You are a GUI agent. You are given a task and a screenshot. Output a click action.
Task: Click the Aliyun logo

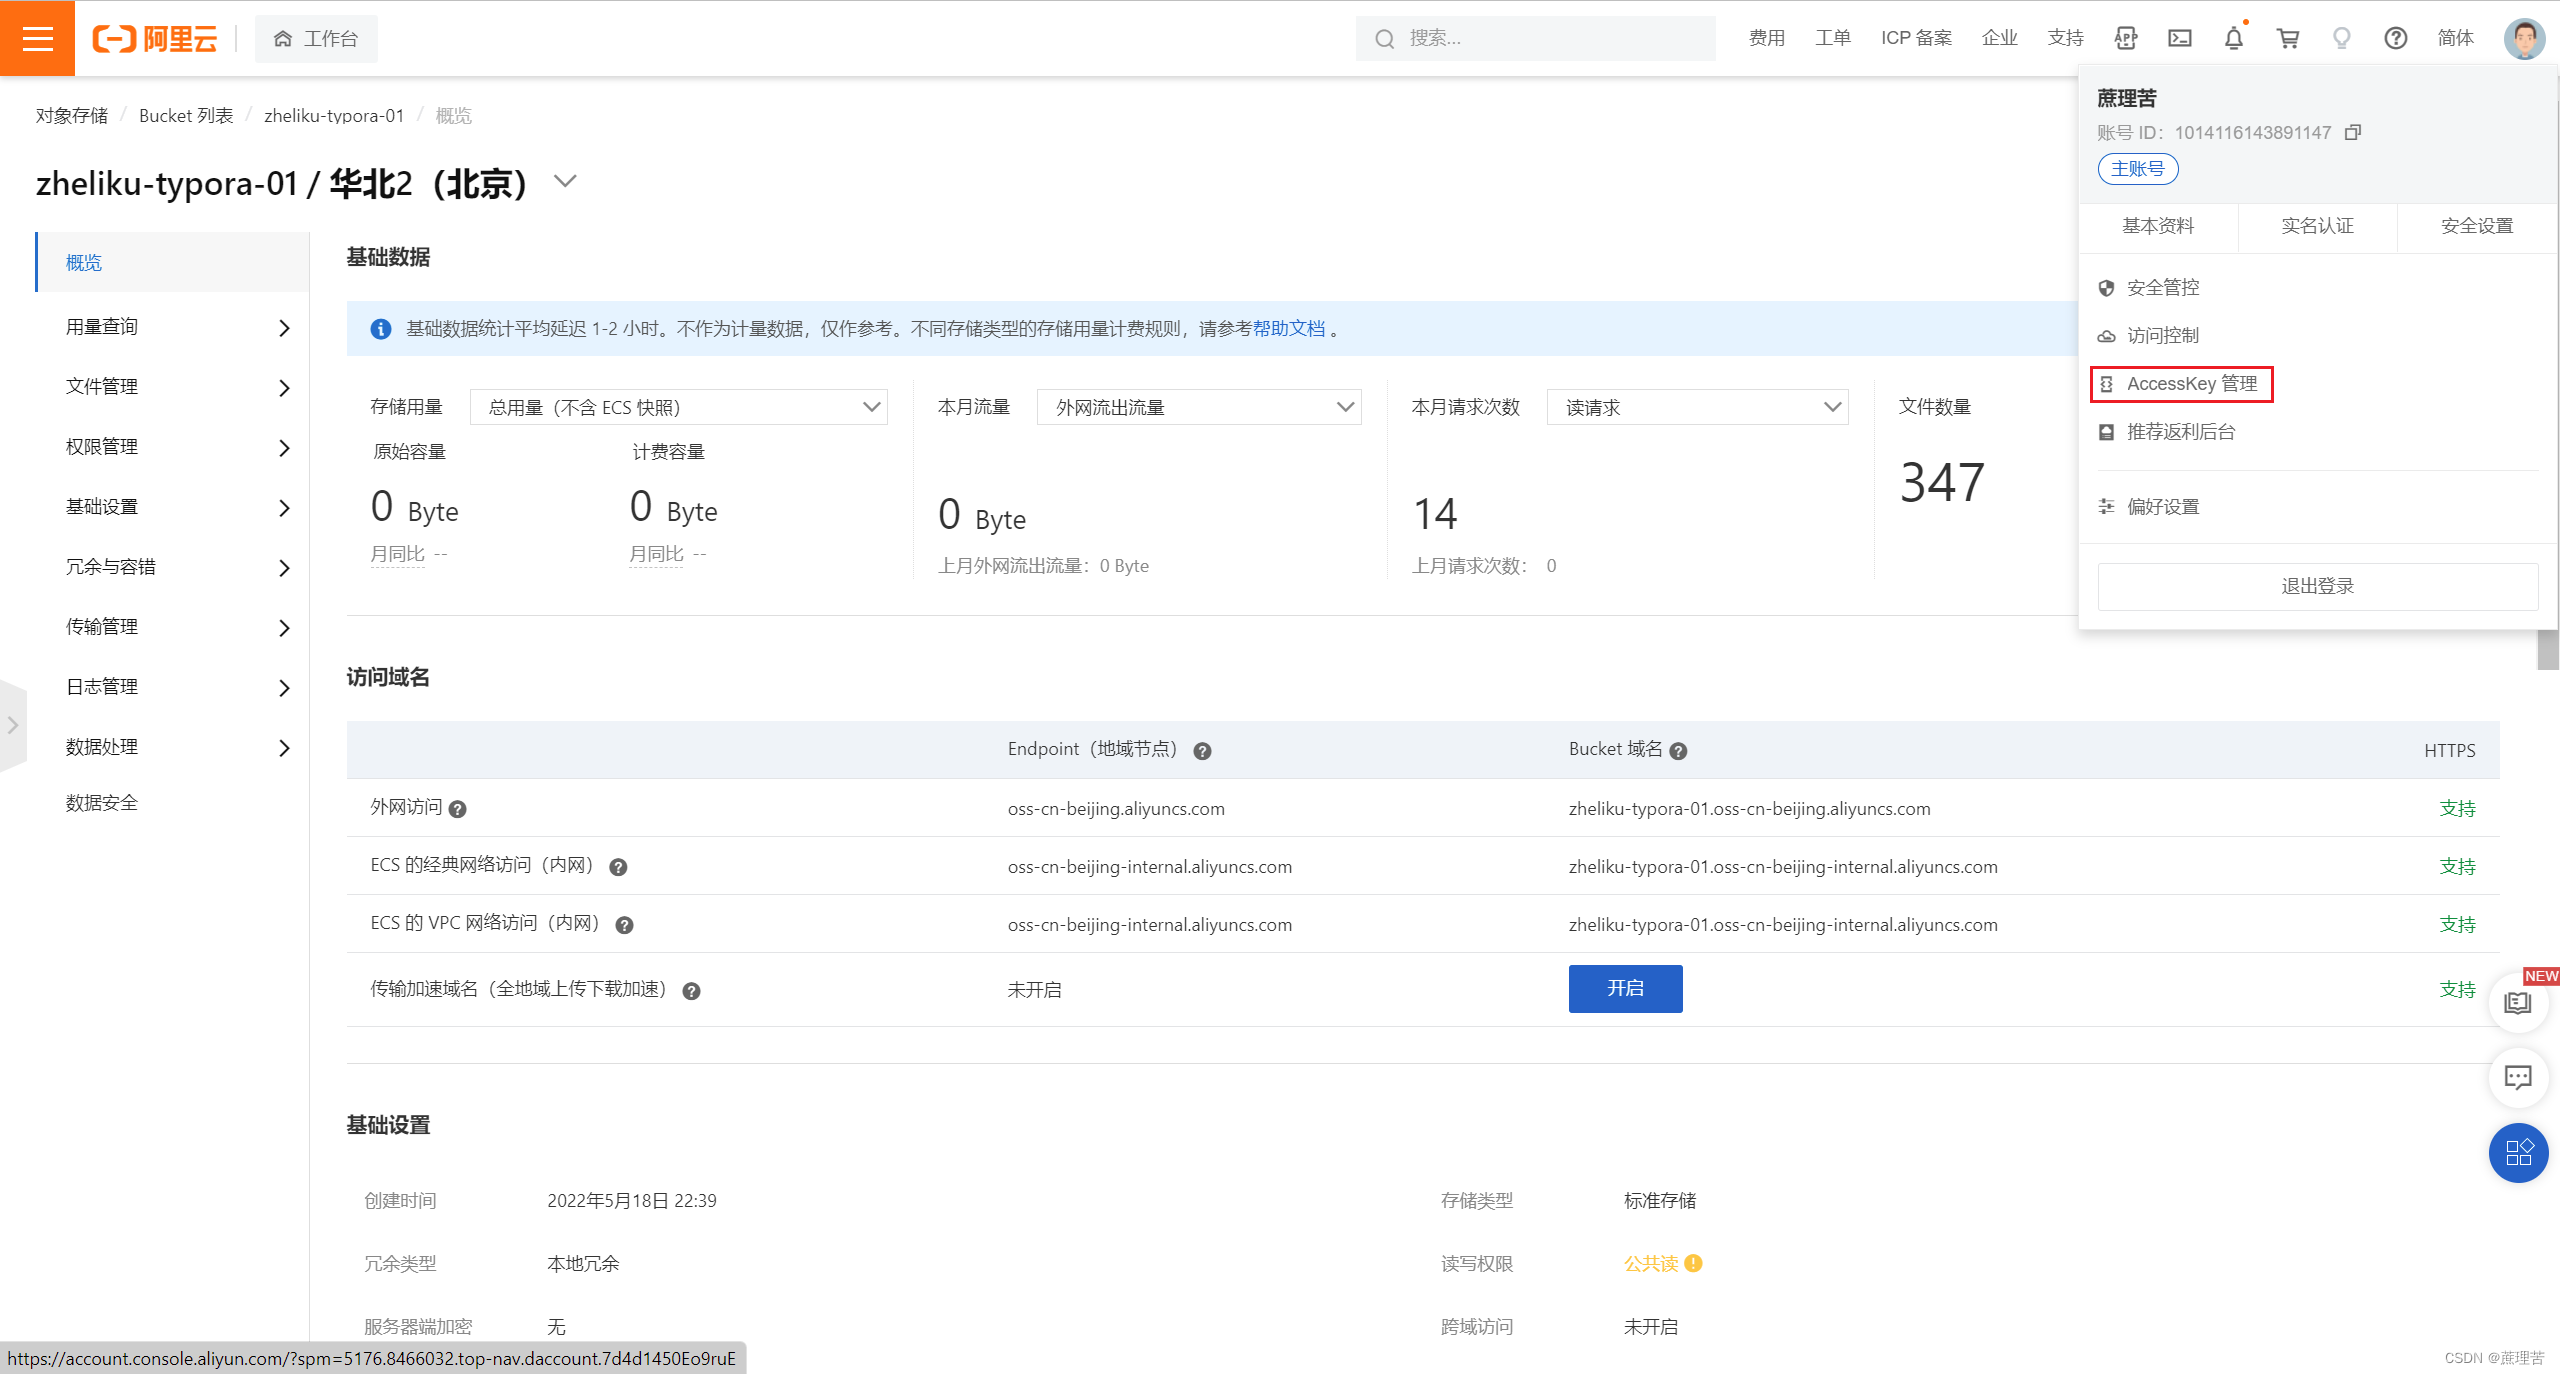pyautogui.click(x=155, y=39)
